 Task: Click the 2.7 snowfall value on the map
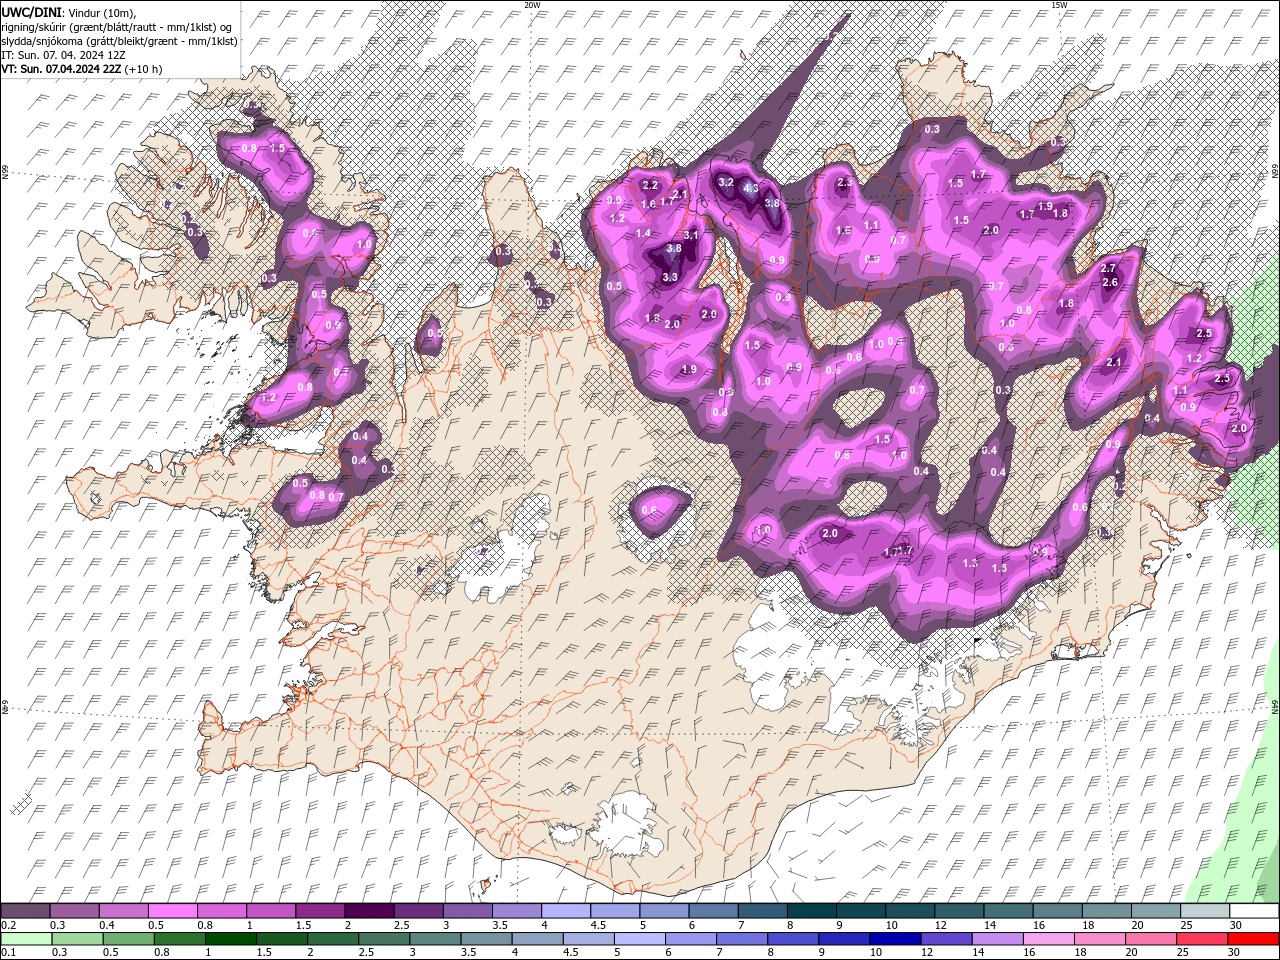(1108, 268)
